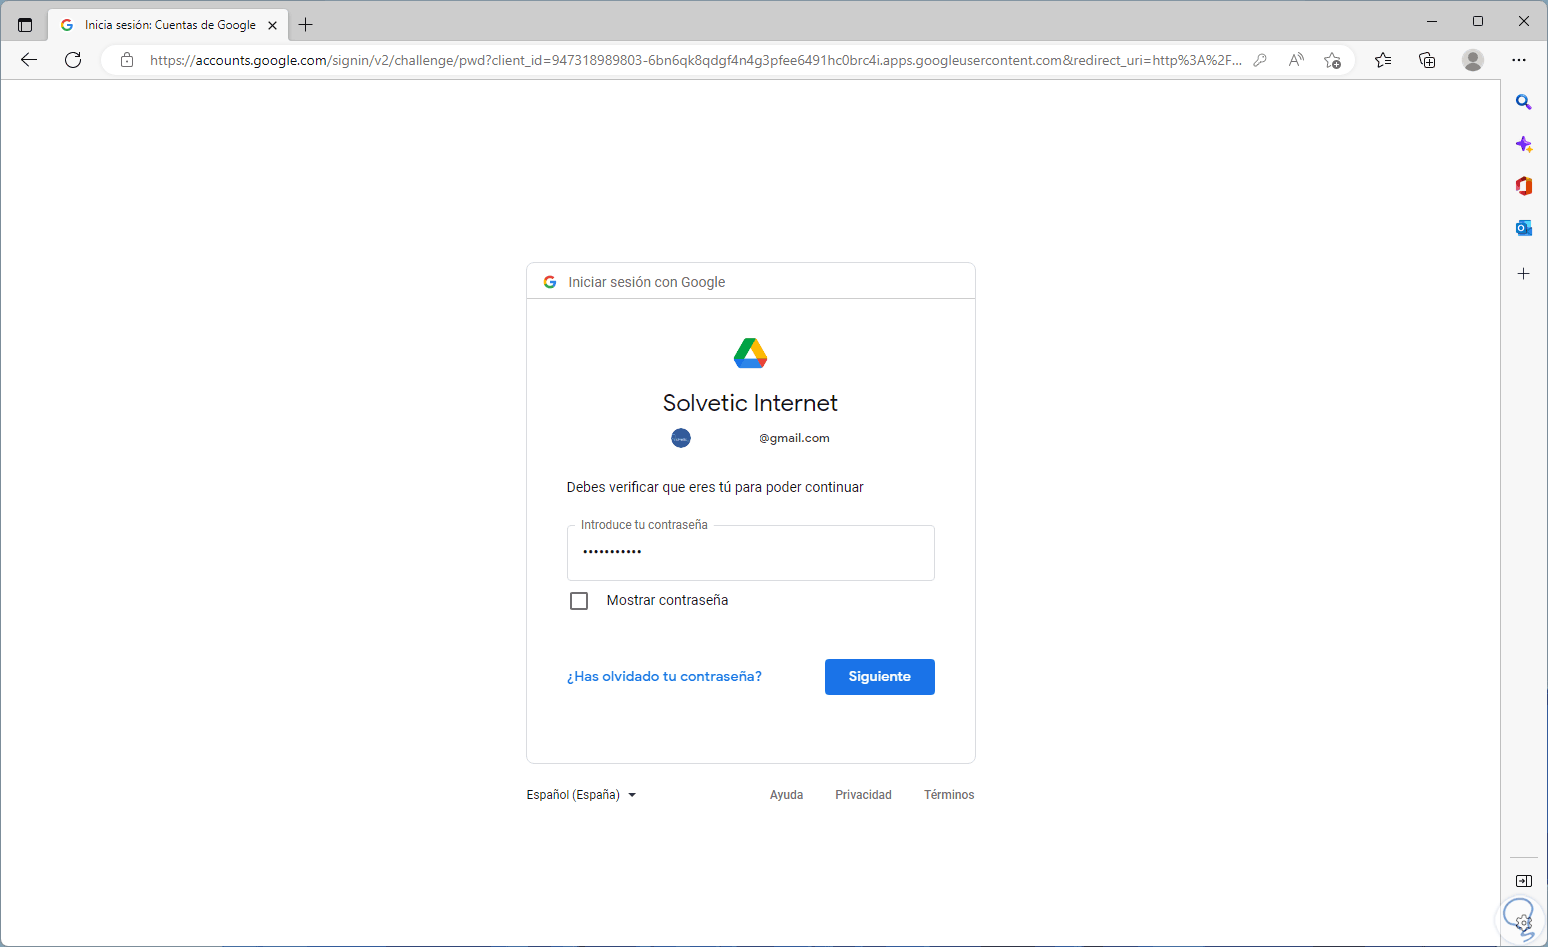Open browser profile avatar

click(1473, 60)
